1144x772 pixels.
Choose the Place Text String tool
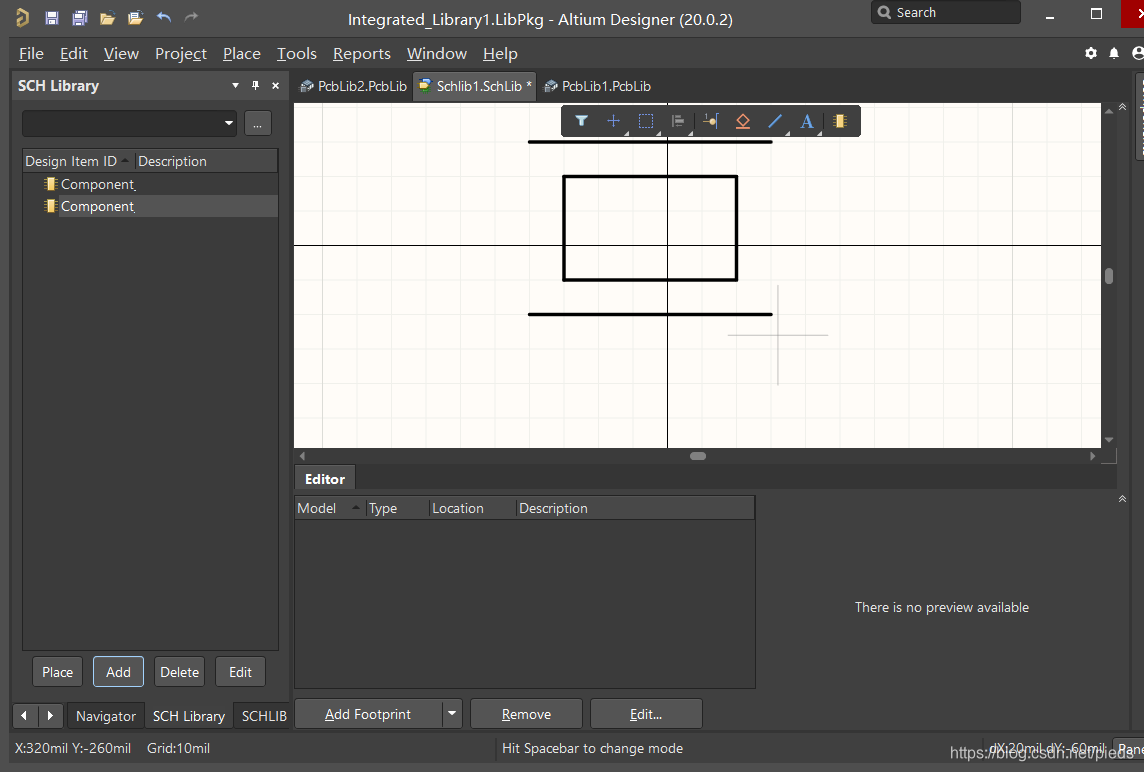pyautogui.click(x=807, y=121)
